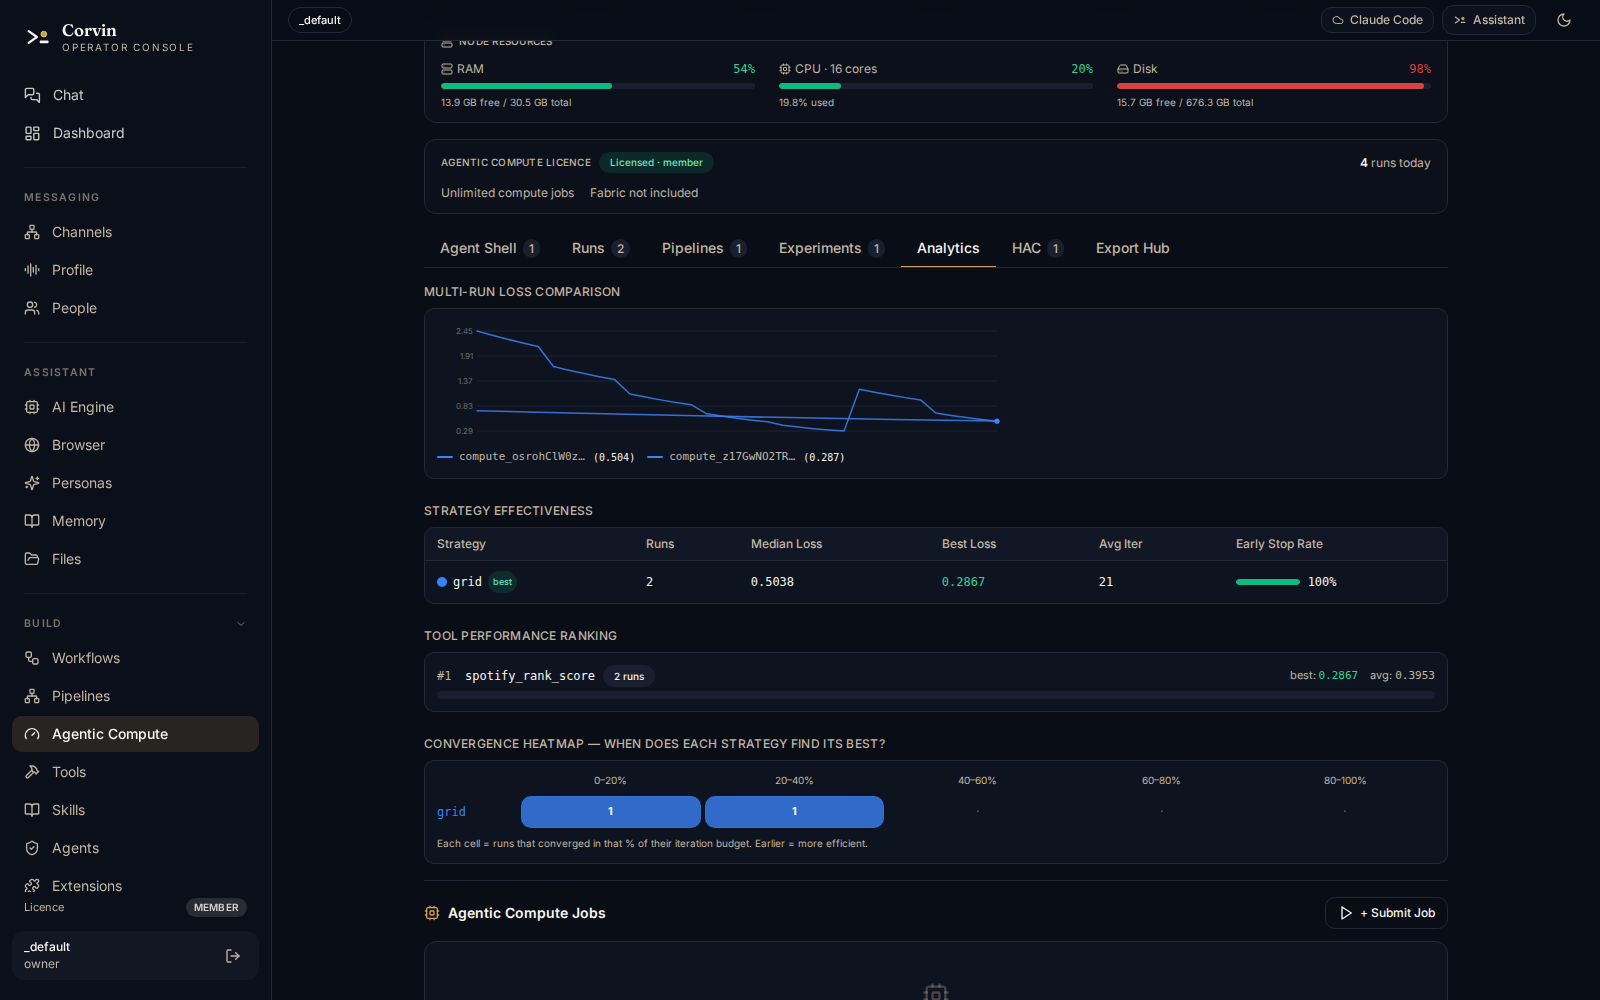The width and height of the screenshot is (1600, 1000).
Task: Click the Disk resource icon
Action: pyautogui.click(x=1123, y=69)
